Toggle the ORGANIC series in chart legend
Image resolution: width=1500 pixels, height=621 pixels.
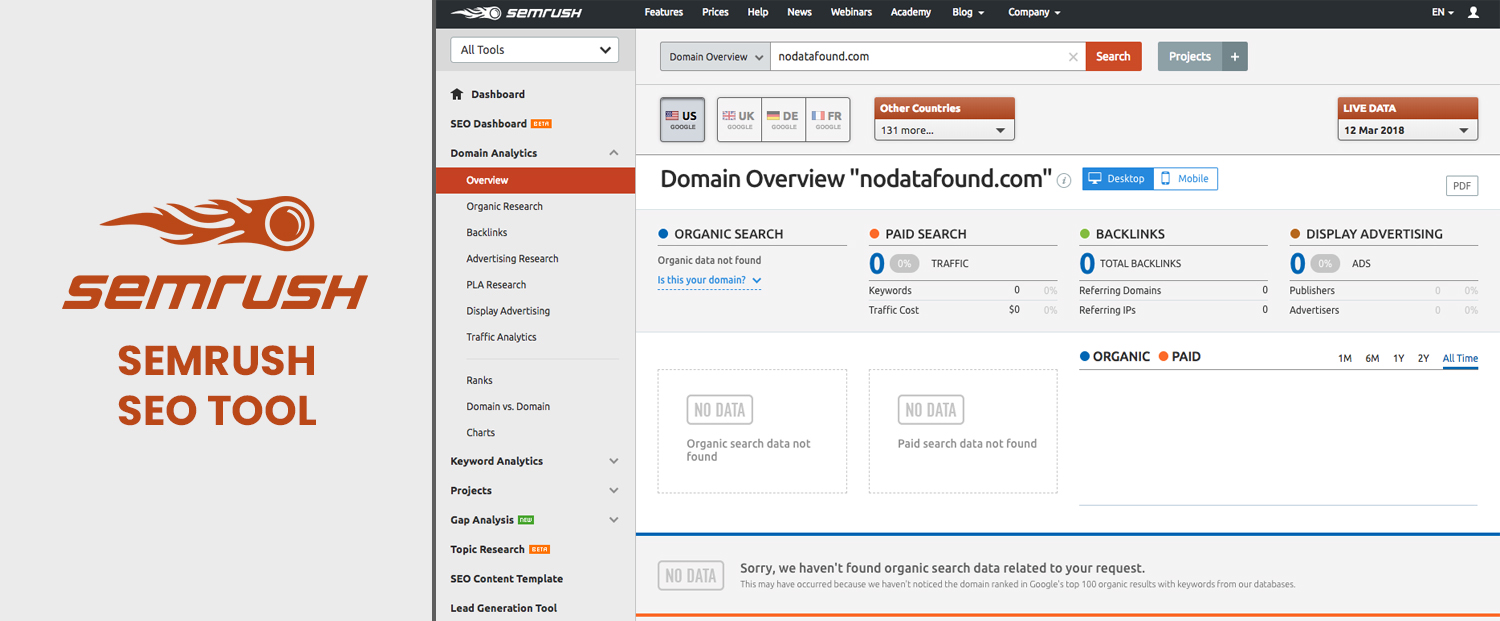pos(1115,356)
